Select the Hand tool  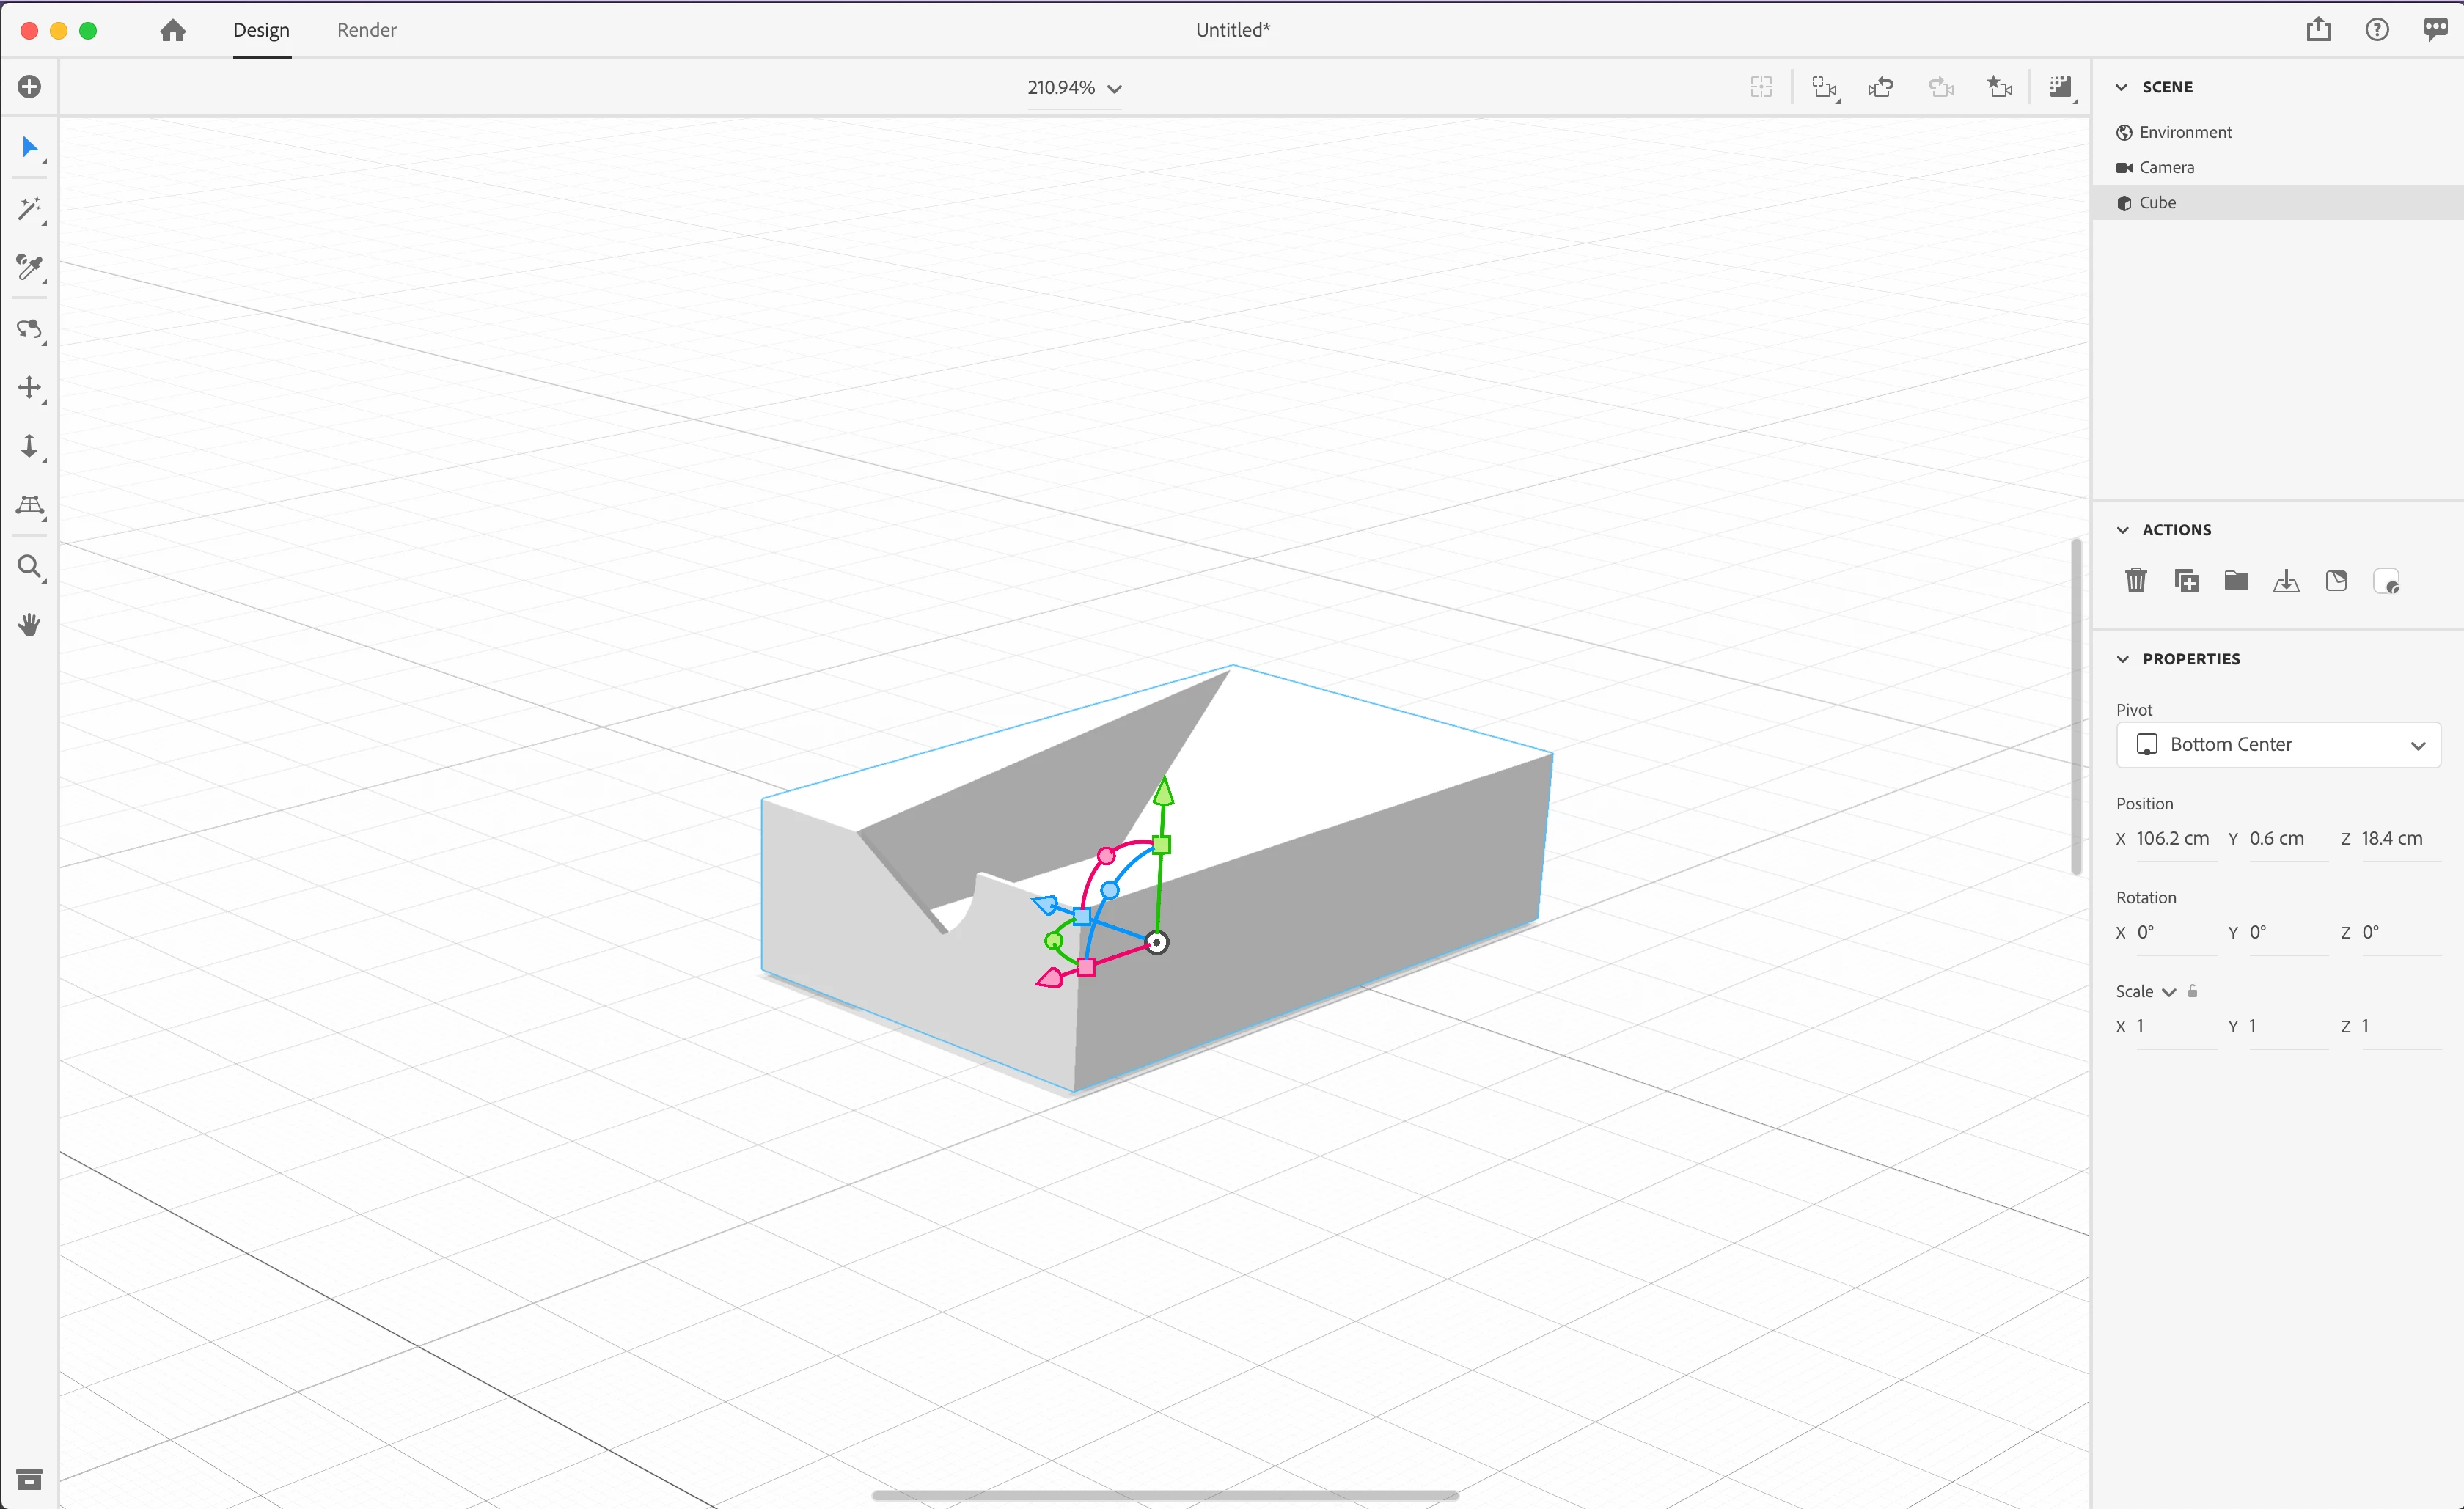pyautogui.click(x=29, y=625)
